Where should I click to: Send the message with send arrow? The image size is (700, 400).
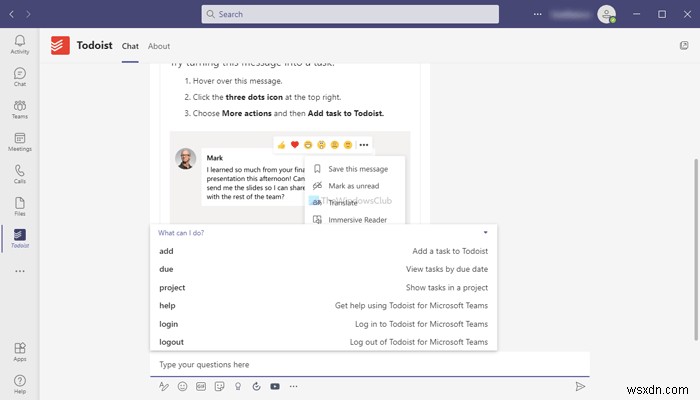pyautogui.click(x=580, y=387)
